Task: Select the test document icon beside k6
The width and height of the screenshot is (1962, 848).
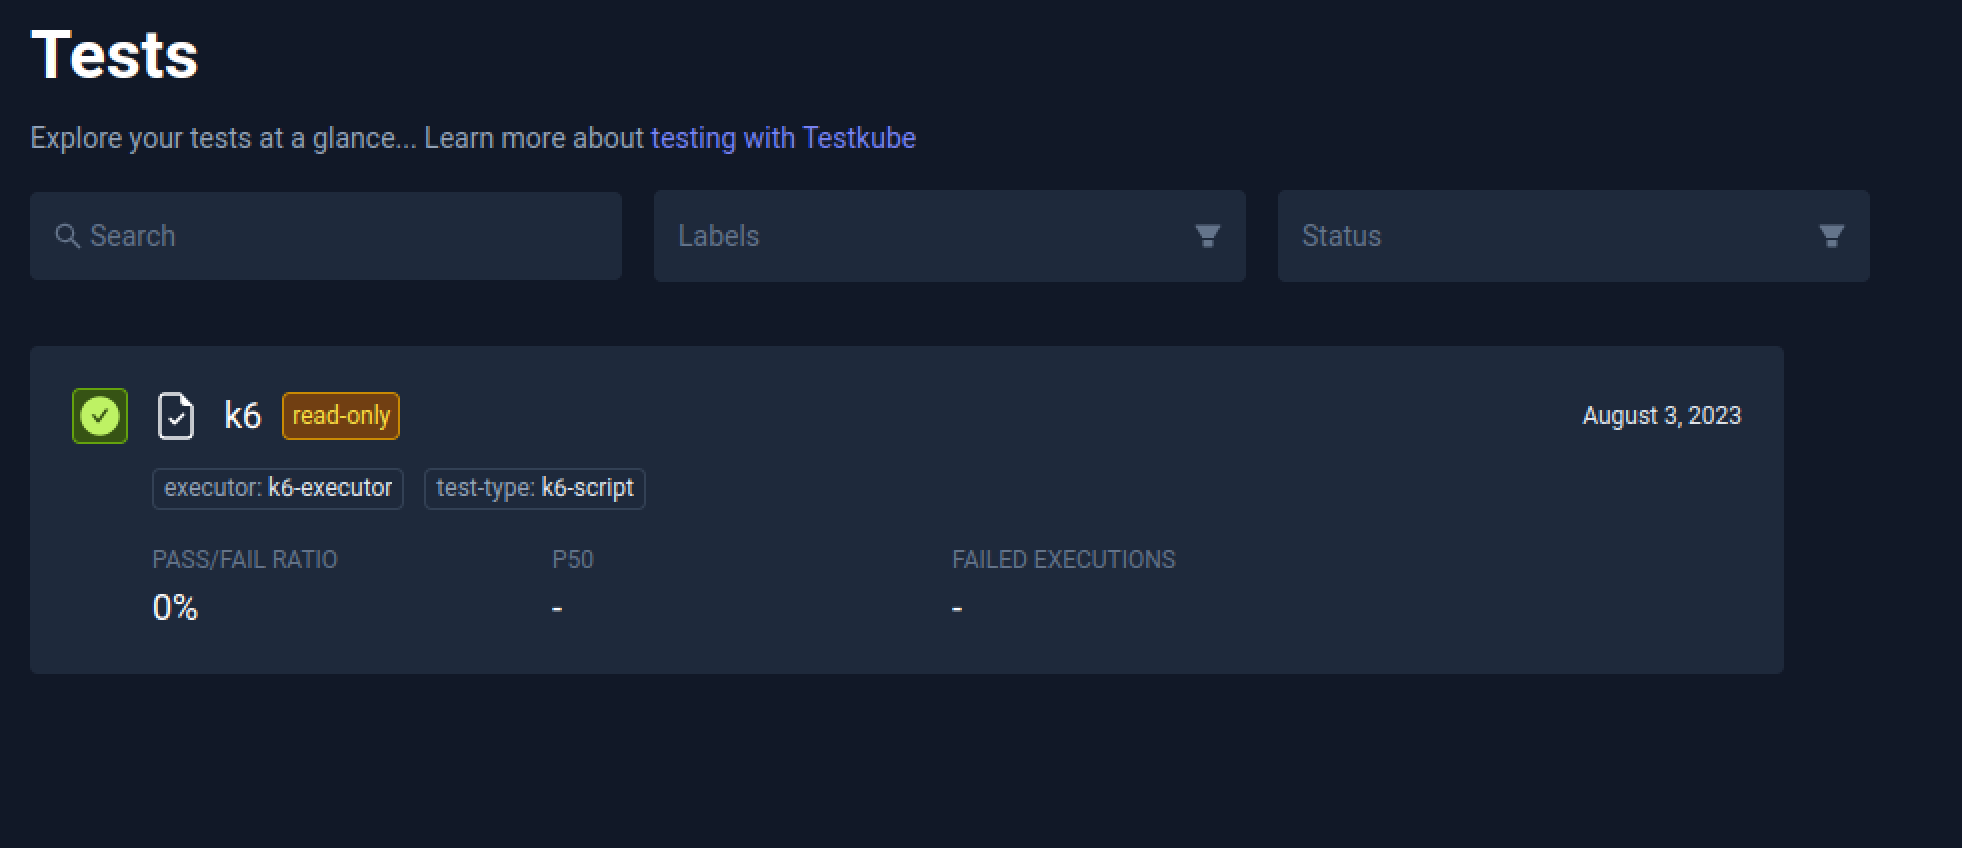Action: point(175,415)
